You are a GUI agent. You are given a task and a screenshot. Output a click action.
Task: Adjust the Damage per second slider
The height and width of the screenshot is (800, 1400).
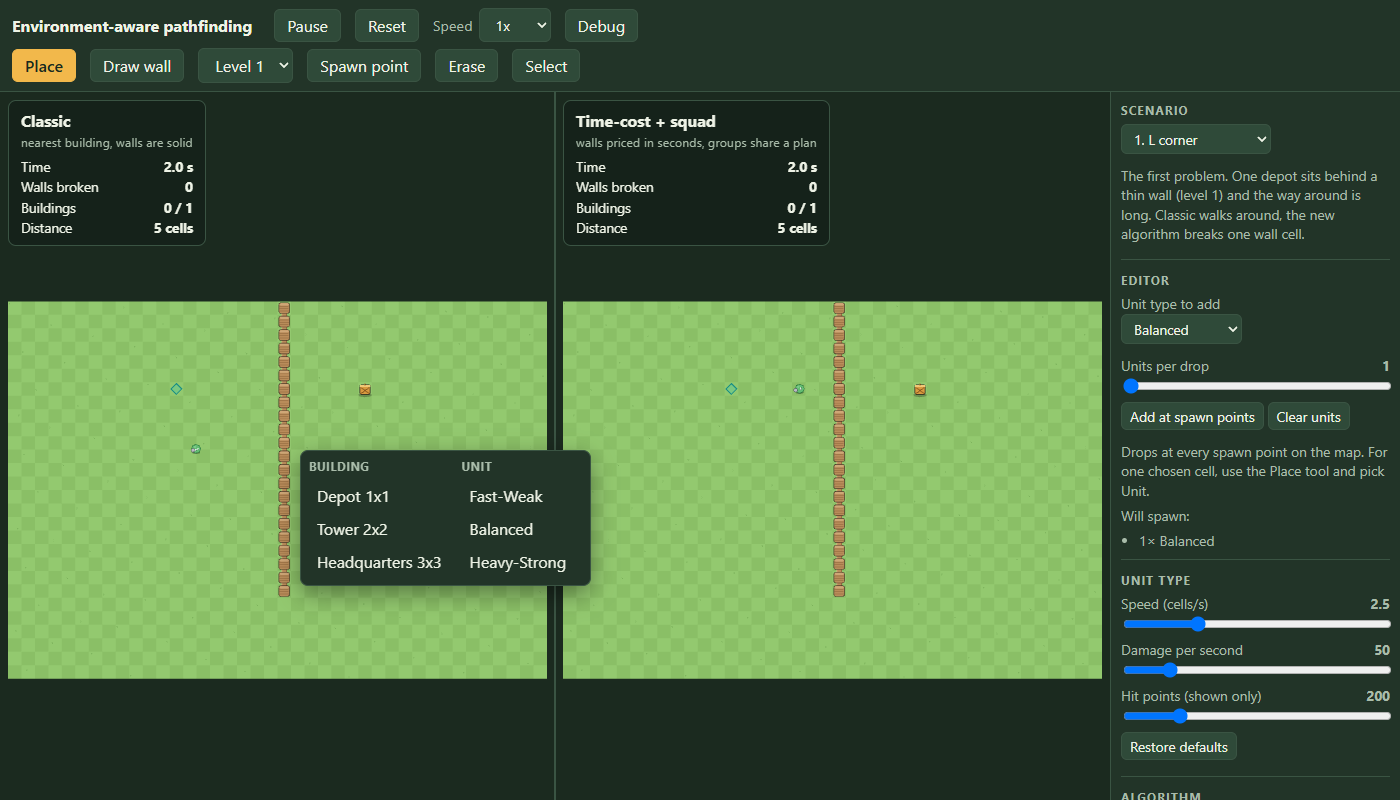tap(1256, 670)
